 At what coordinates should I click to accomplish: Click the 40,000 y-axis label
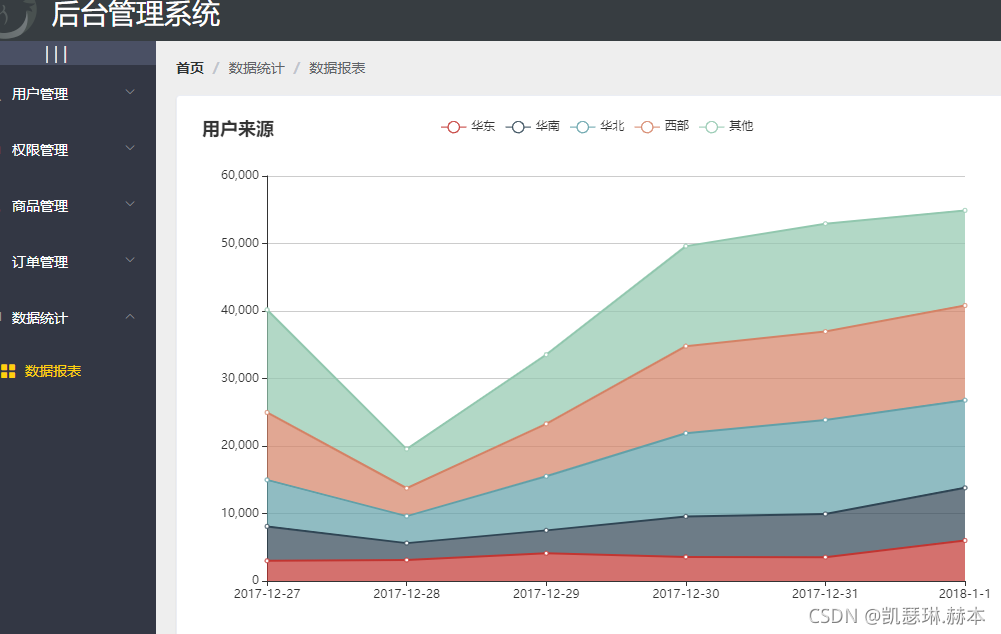pyautogui.click(x=240, y=310)
